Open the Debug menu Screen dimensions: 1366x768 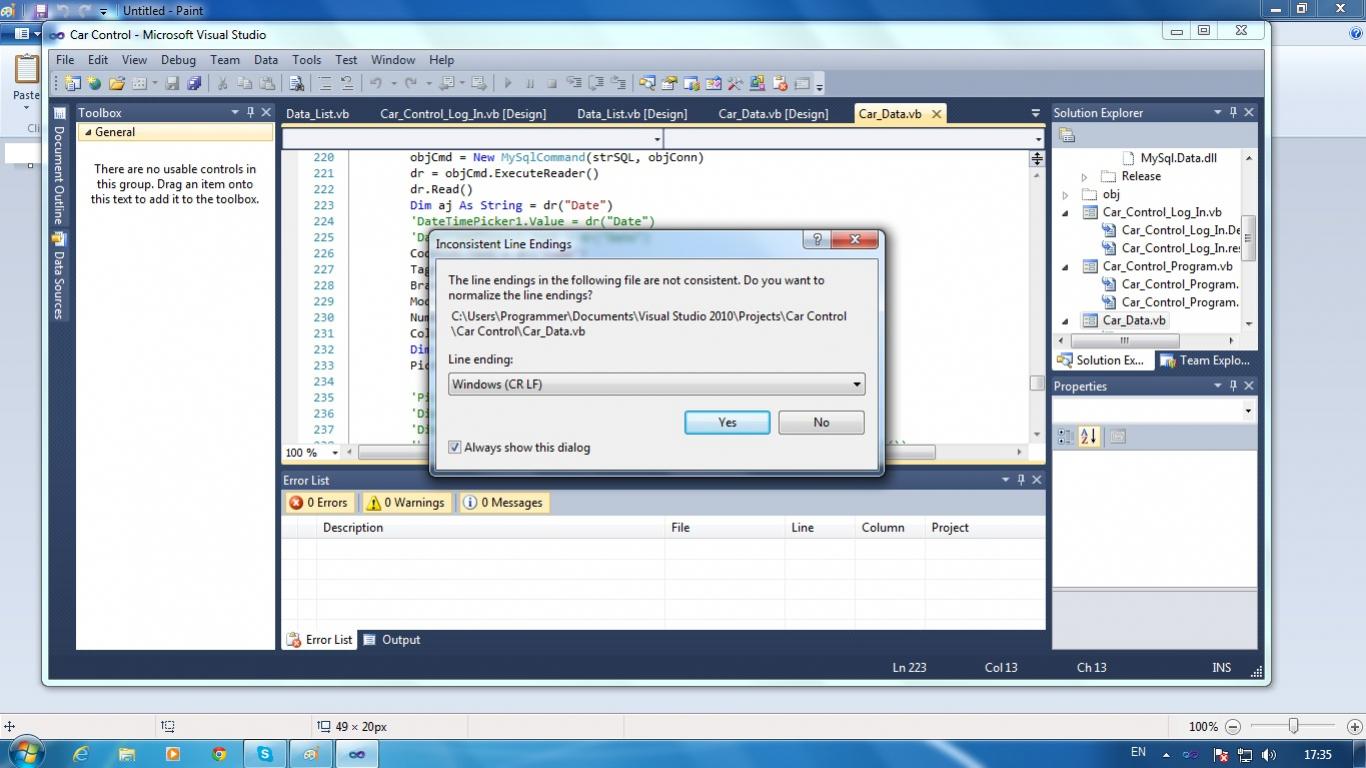[x=178, y=60]
